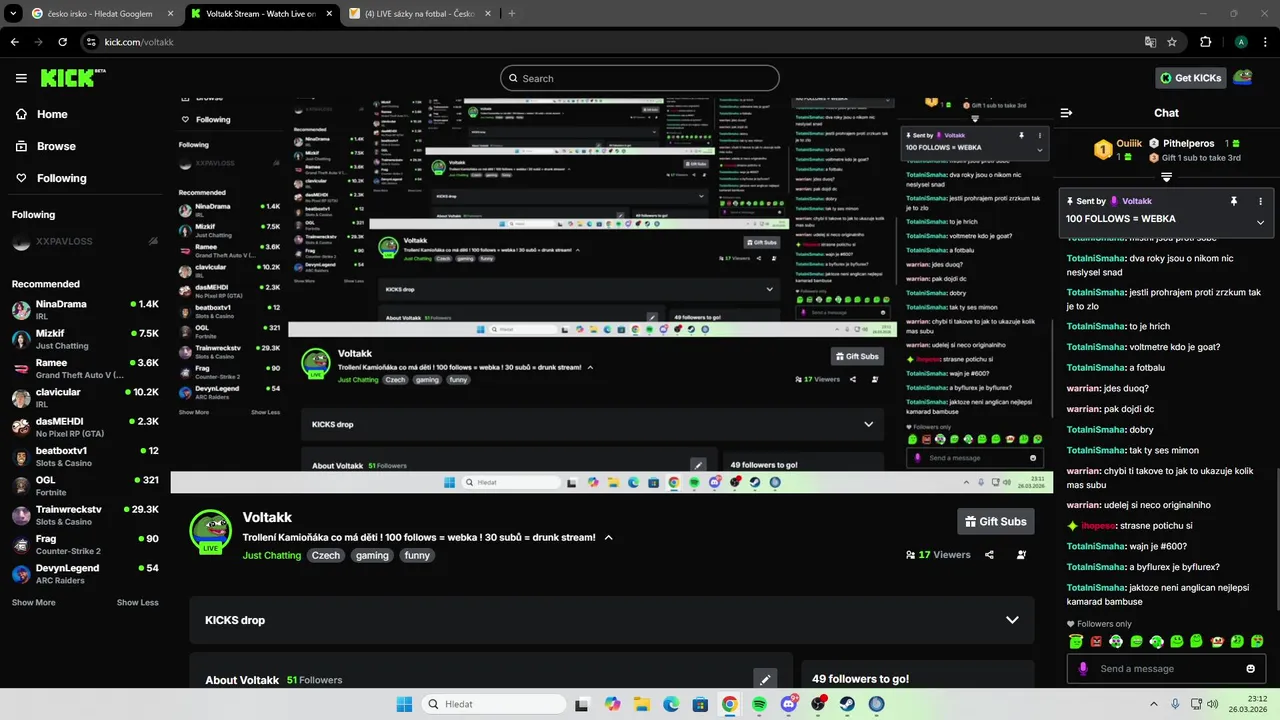Click username ihopess in chat
The image size is (1280, 720).
coord(1100,525)
